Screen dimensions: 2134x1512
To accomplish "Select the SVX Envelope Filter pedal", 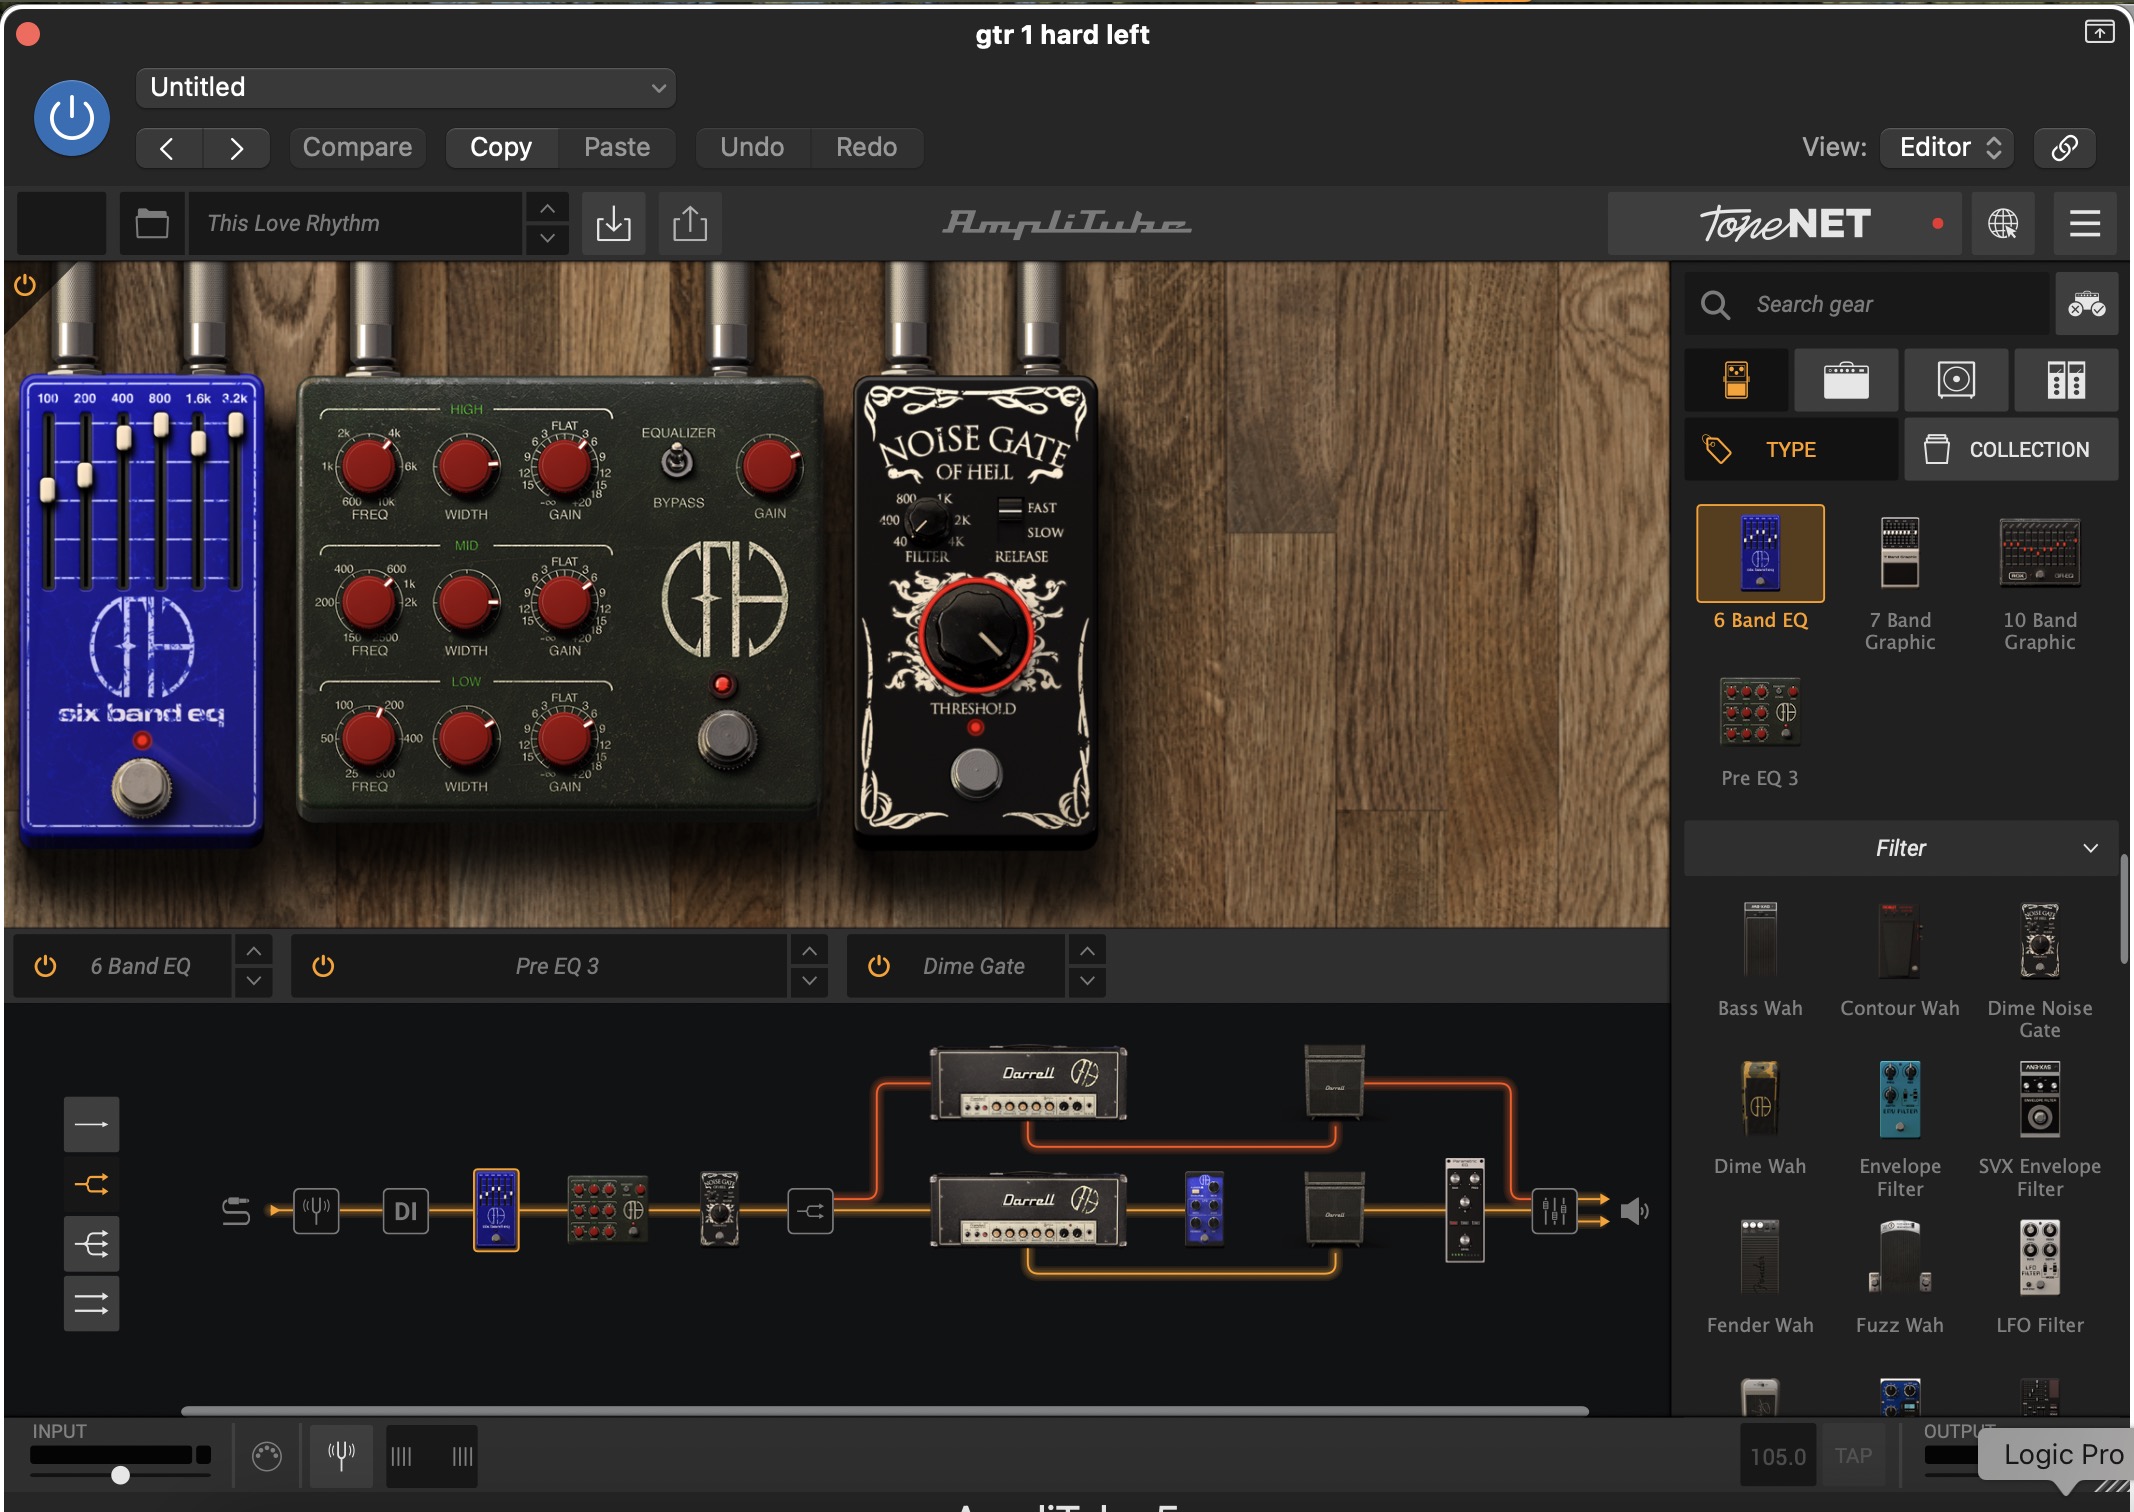I will [2040, 1098].
